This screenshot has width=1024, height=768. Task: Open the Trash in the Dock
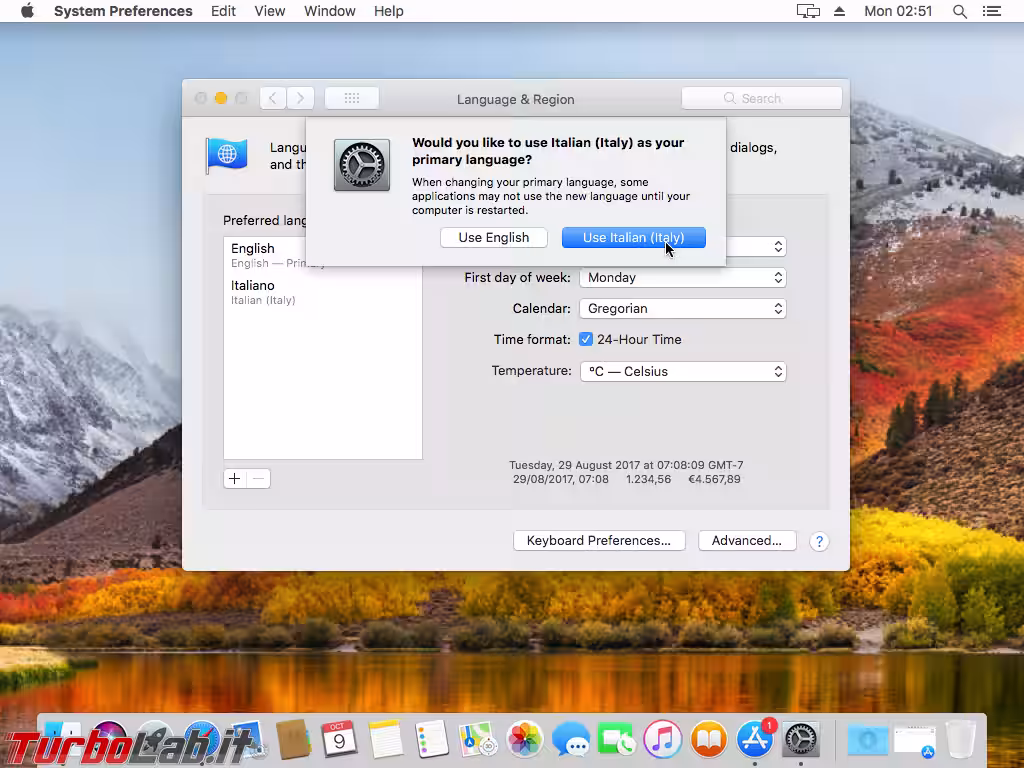pyautogui.click(x=960, y=740)
